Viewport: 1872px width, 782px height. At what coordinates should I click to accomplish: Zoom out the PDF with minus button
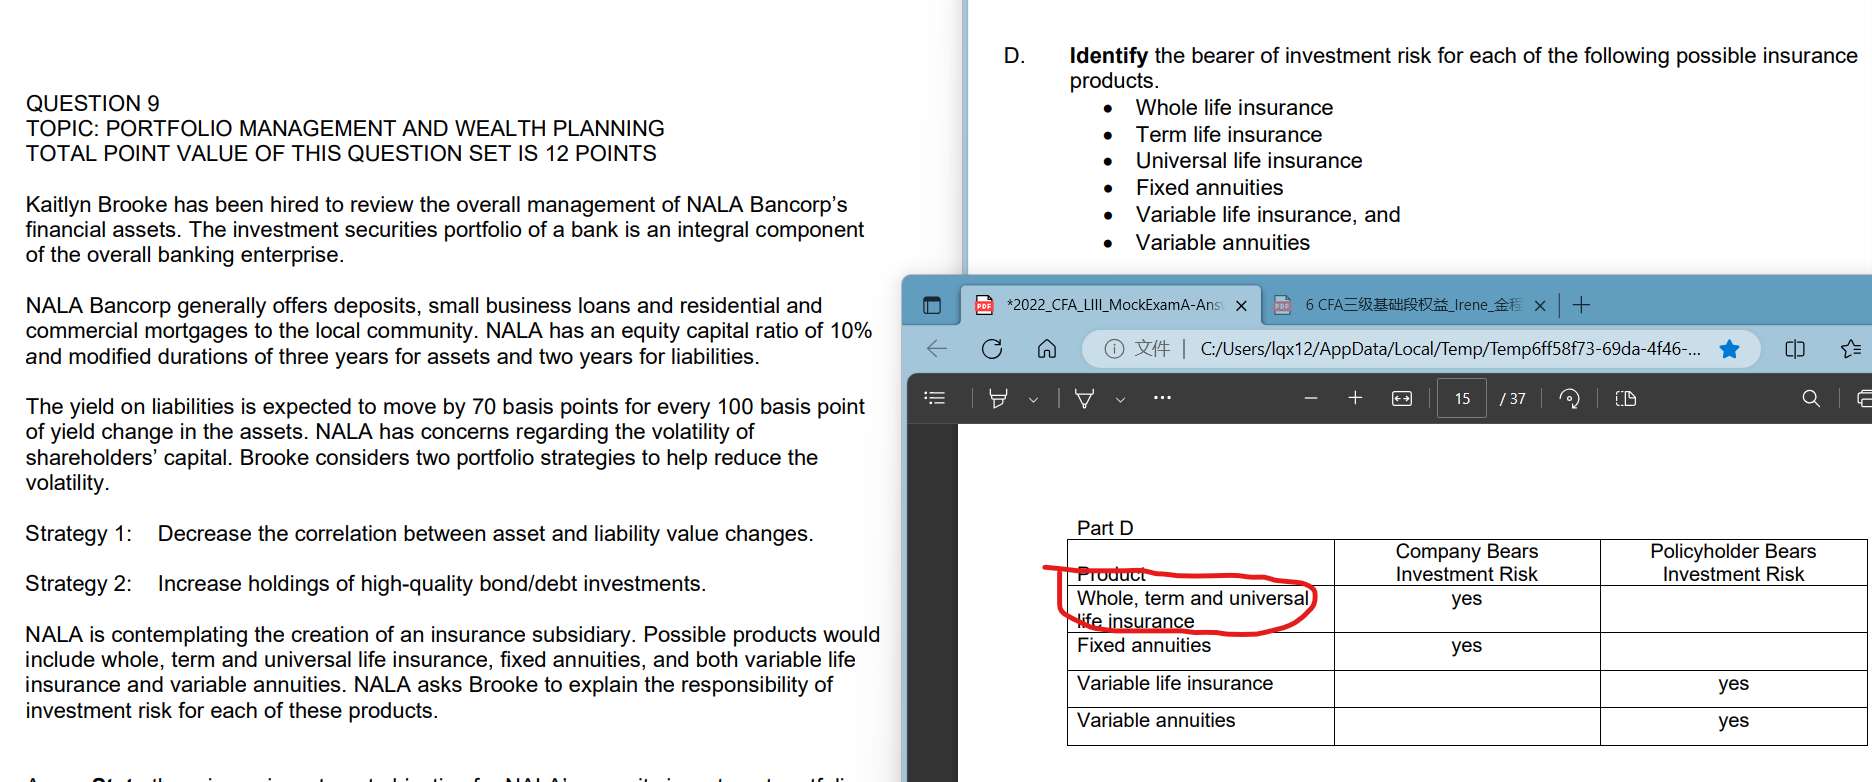tap(1310, 398)
